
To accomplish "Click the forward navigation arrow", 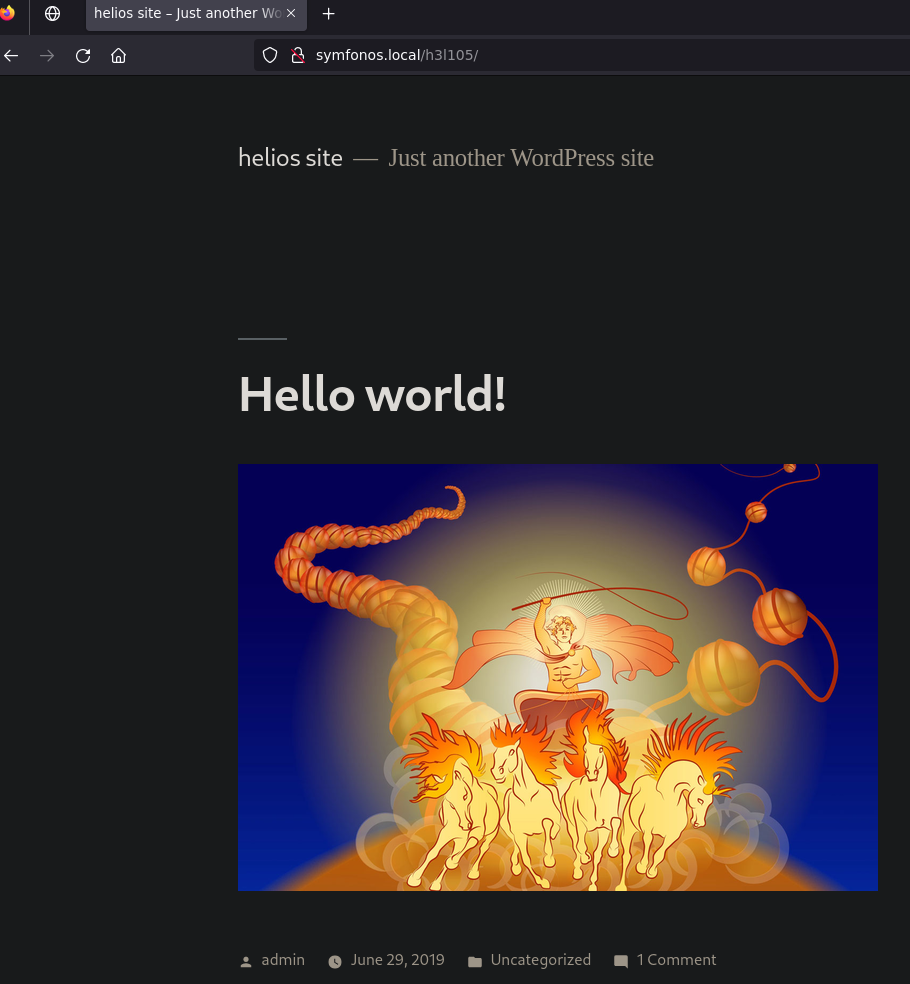I will (47, 56).
